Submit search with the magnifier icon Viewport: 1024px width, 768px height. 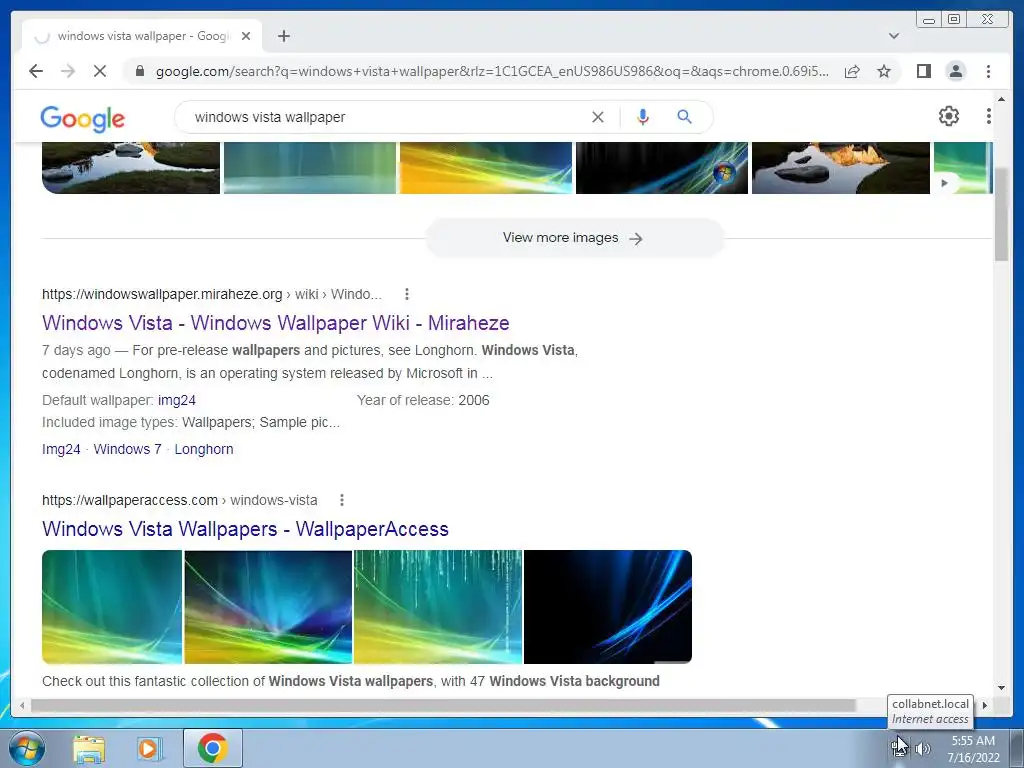[x=684, y=117]
